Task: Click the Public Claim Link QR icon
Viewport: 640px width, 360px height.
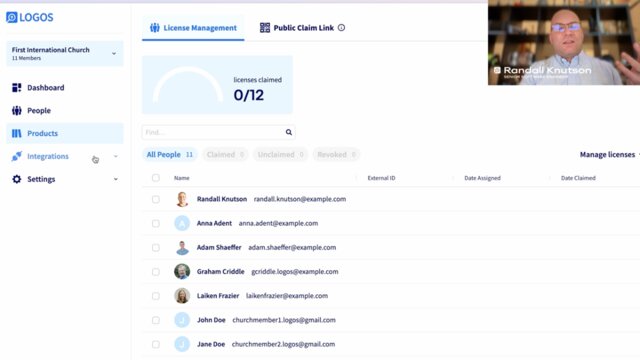Action: coord(265,28)
